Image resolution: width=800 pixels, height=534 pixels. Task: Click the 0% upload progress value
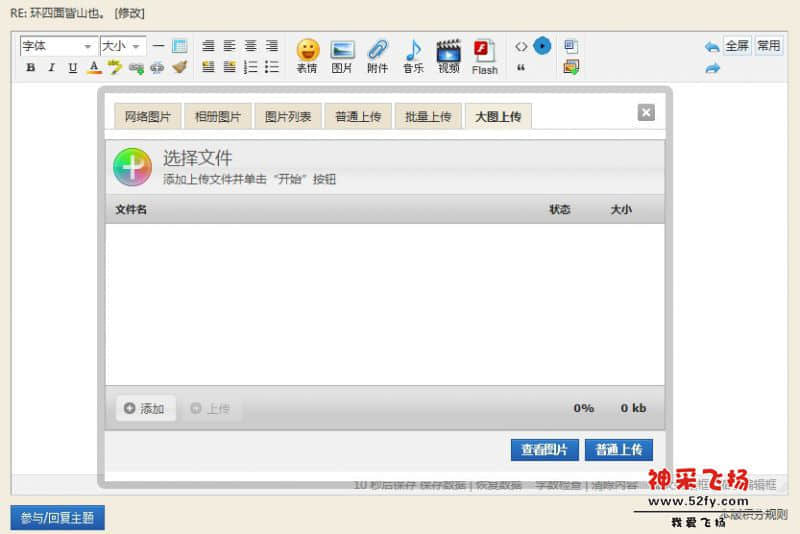584,408
